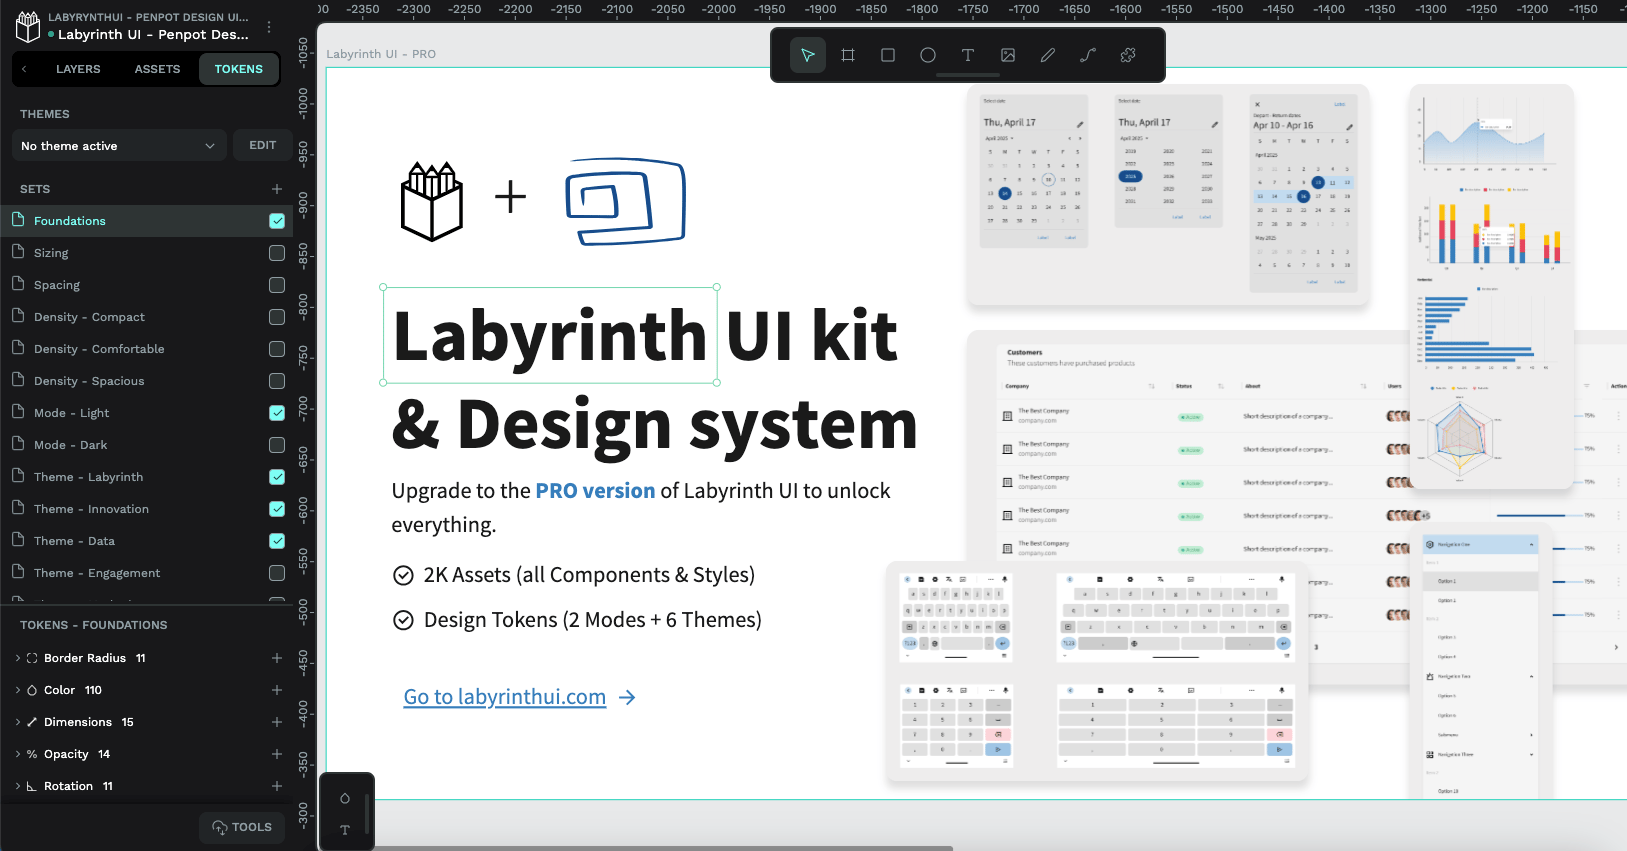
Task: Click the file title Labyrinth UI - Penpot Des...
Action: 153,34
